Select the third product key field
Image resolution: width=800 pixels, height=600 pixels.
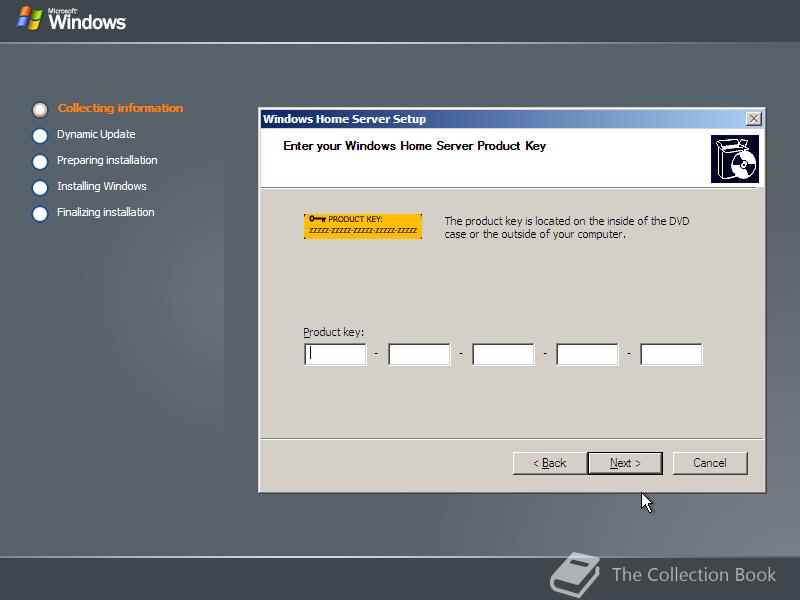click(x=503, y=354)
